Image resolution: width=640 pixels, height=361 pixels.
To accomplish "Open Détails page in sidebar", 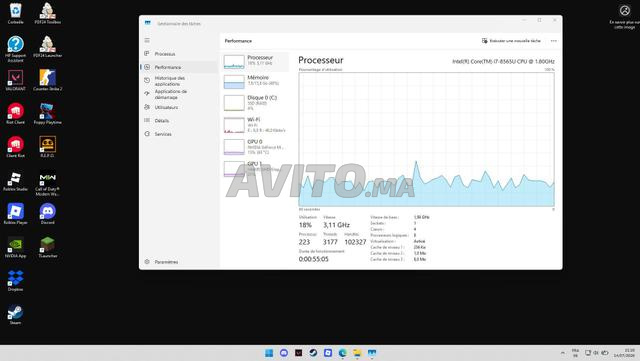I will coord(179,121).
